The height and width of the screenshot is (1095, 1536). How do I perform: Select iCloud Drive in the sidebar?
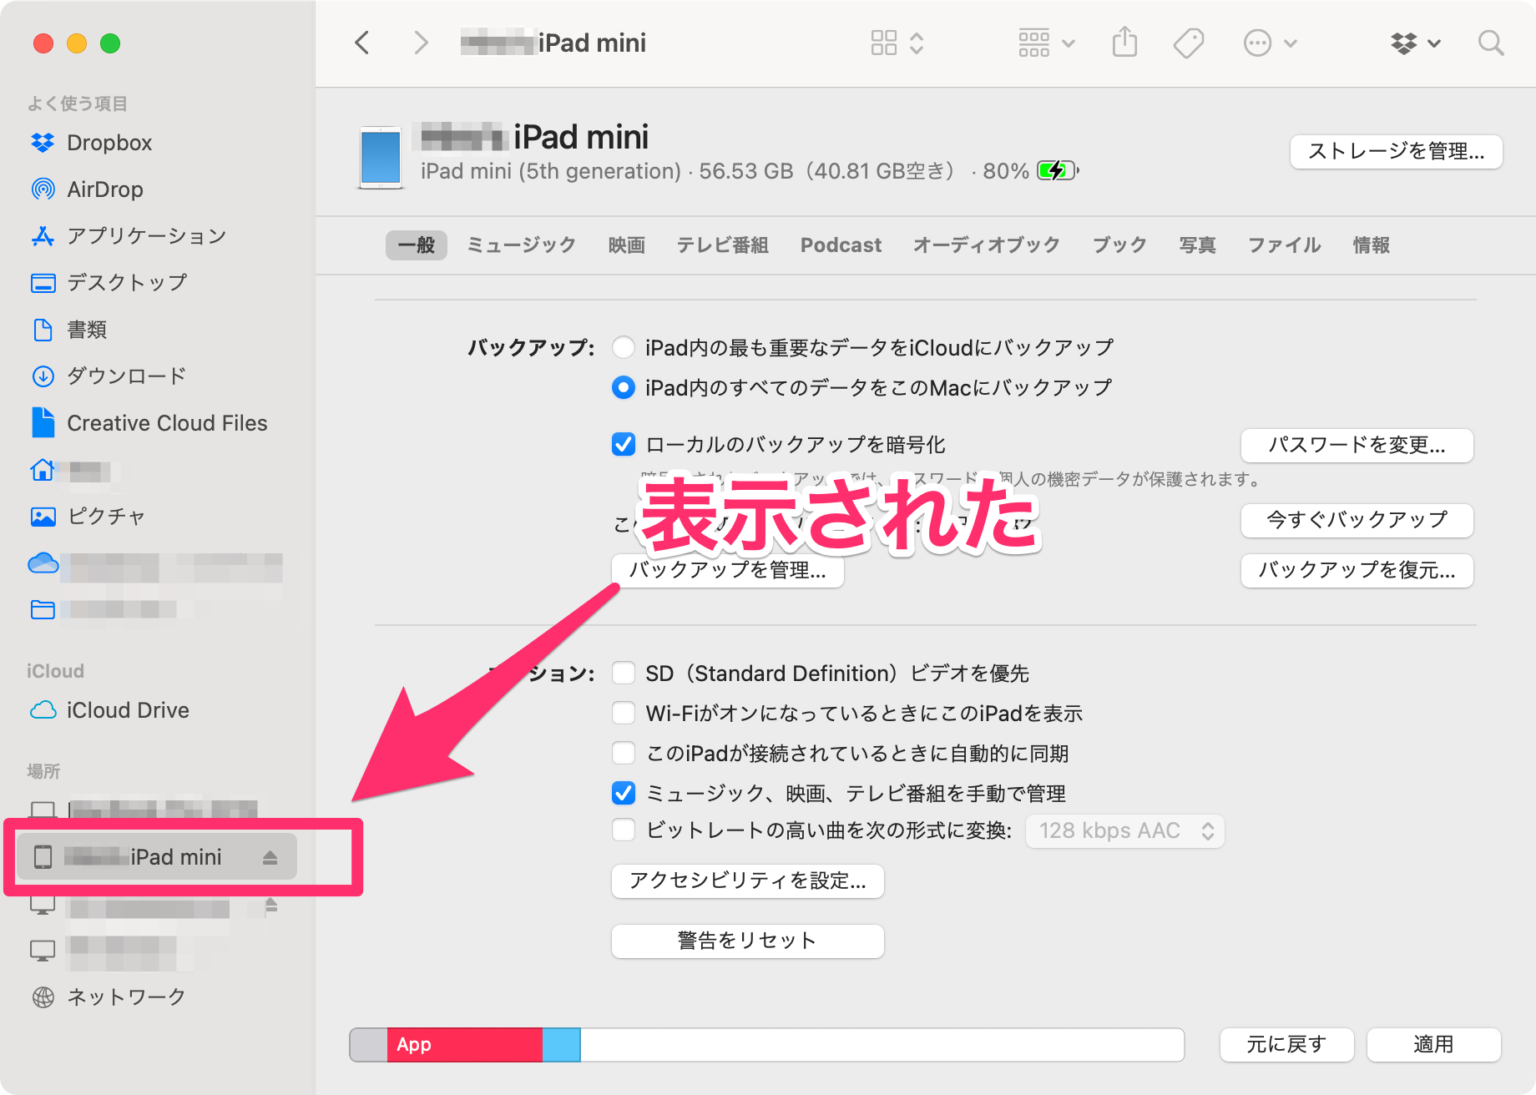click(x=126, y=710)
